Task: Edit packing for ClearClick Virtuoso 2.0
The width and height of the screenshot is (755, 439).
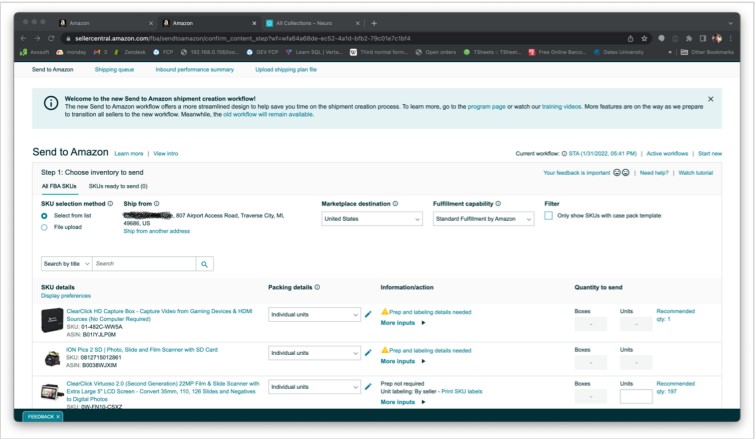Action: coord(368,387)
